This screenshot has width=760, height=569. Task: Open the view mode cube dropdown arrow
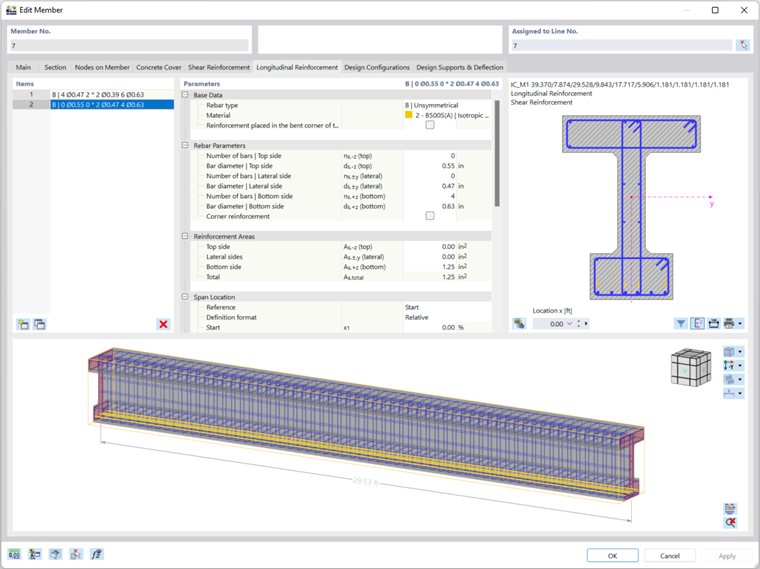coord(740,351)
